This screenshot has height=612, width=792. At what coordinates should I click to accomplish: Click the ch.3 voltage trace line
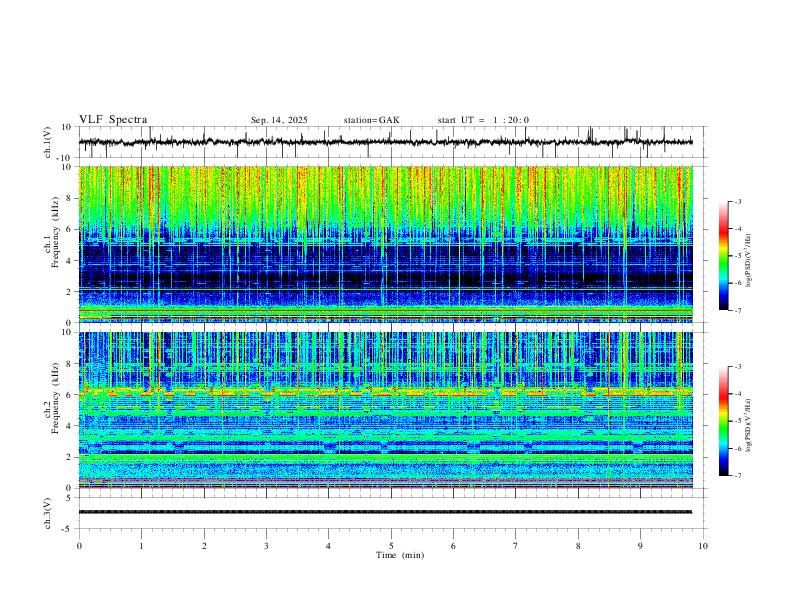pos(385,512)
